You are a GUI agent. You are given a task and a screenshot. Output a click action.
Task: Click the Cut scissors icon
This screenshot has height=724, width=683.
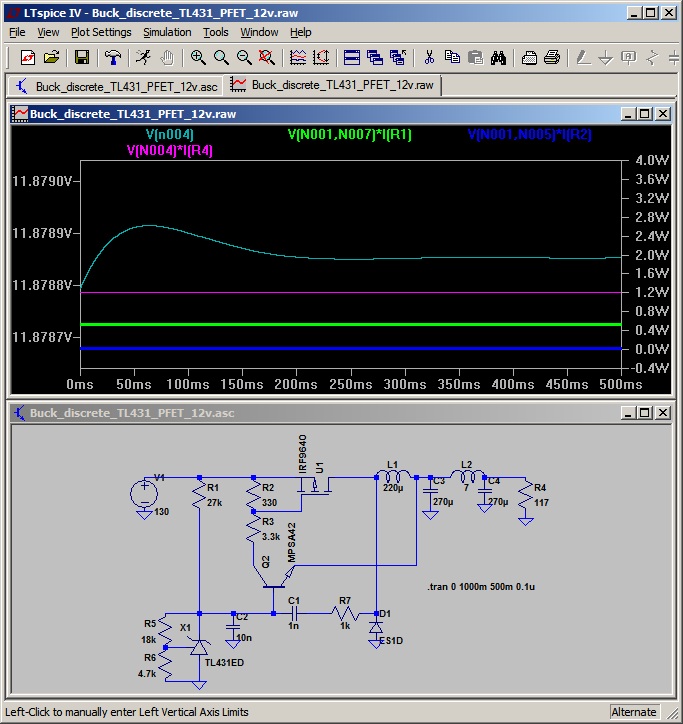429,57
